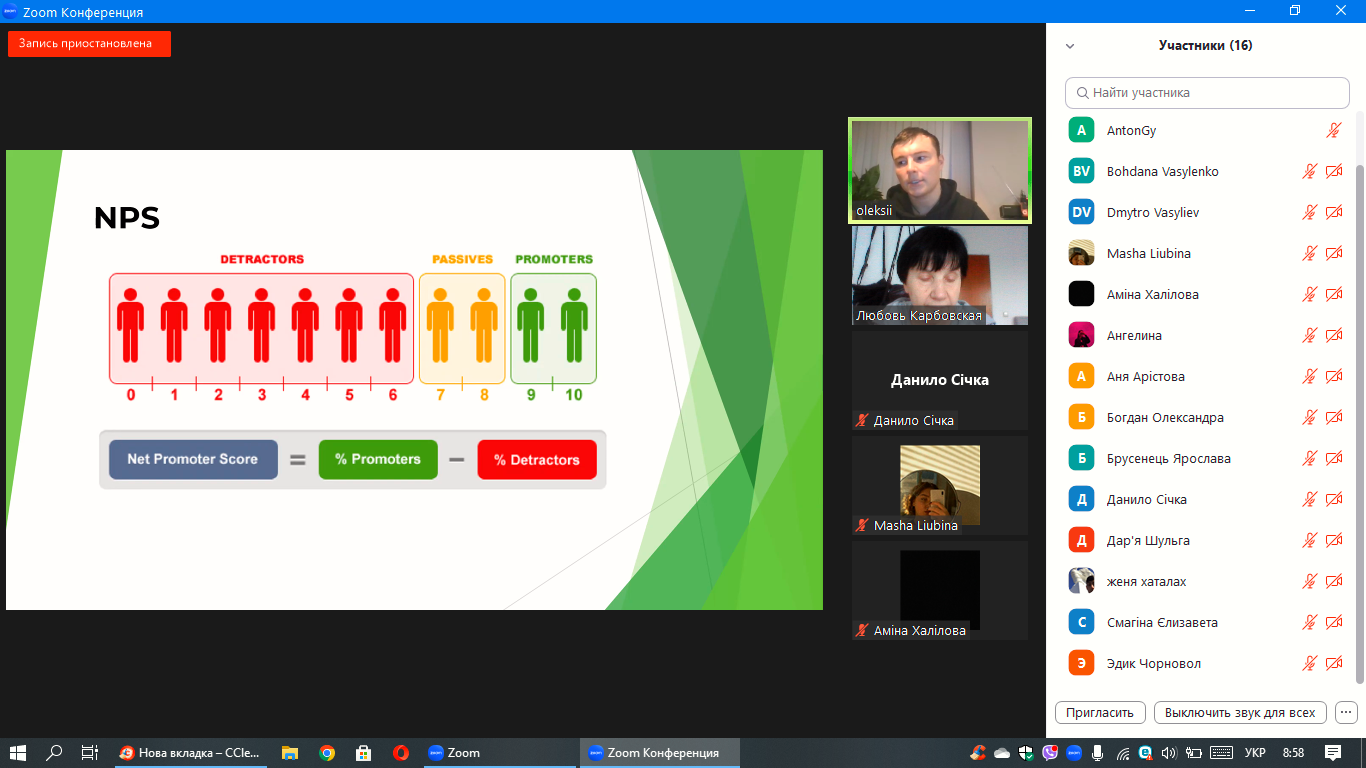Click Dmytro Vasyliev's DV avatar
Image resolution: width=1366 pixels, height=768 pixels.
tap(1081, 212)
